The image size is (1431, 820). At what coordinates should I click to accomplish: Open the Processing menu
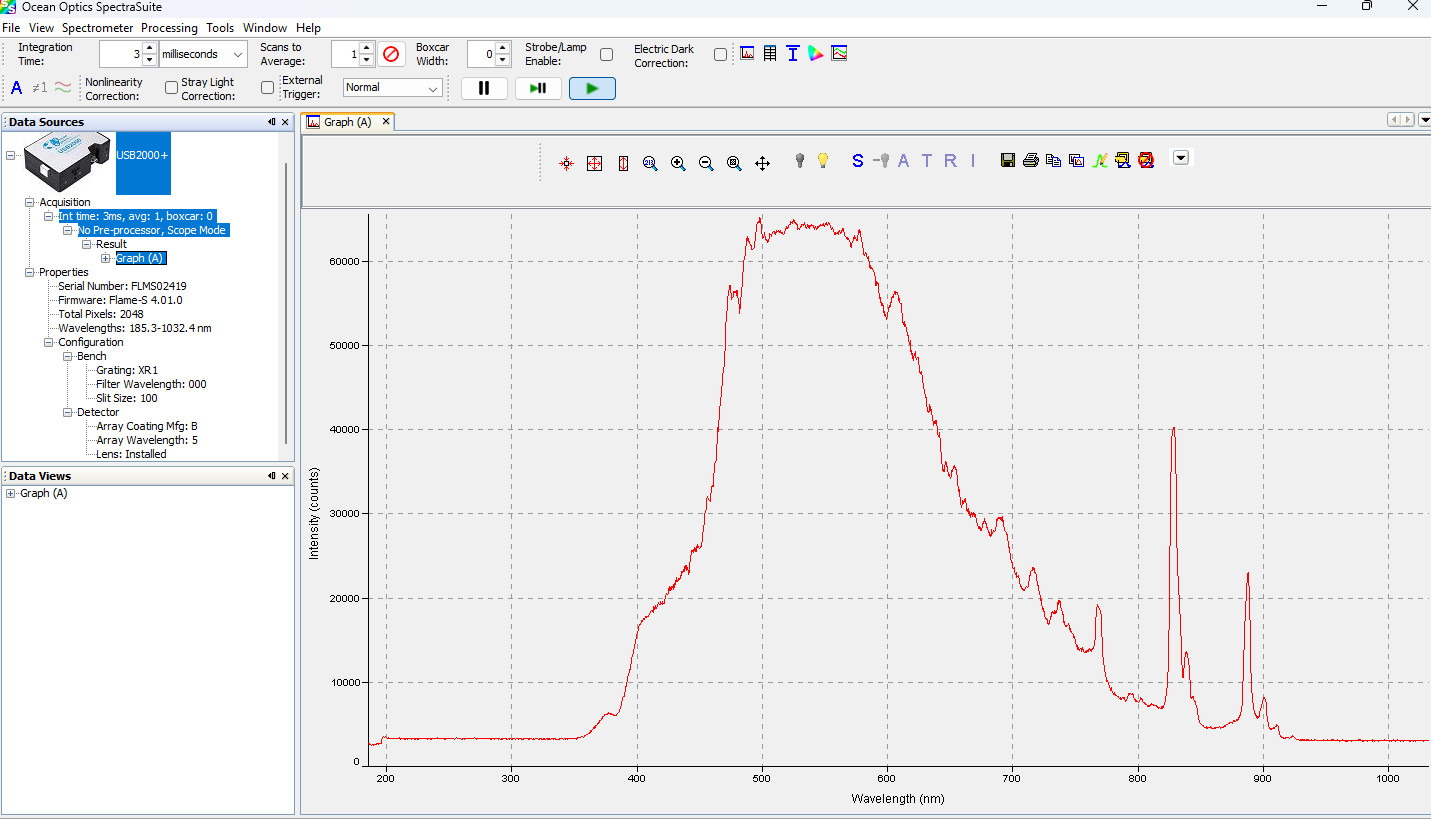click(x=169, y=28)
